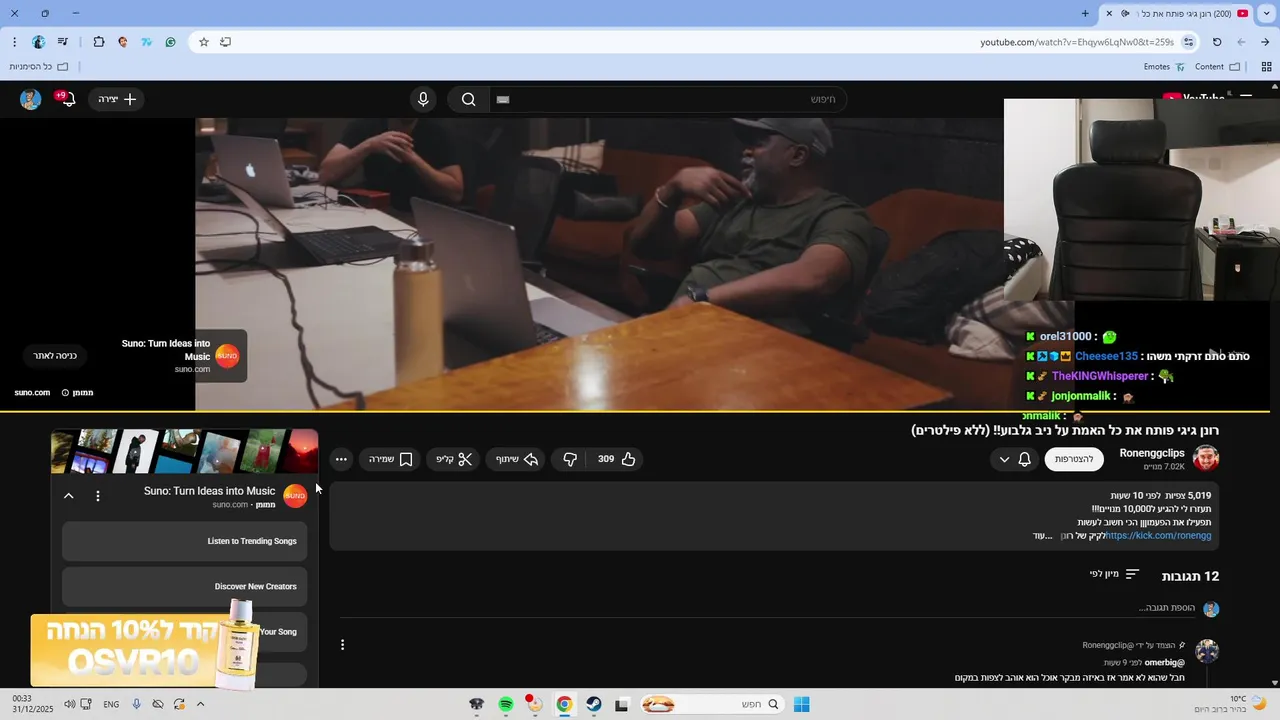
Task: Click the YouTube search magnifier button
Action: (x=468, y=99)
